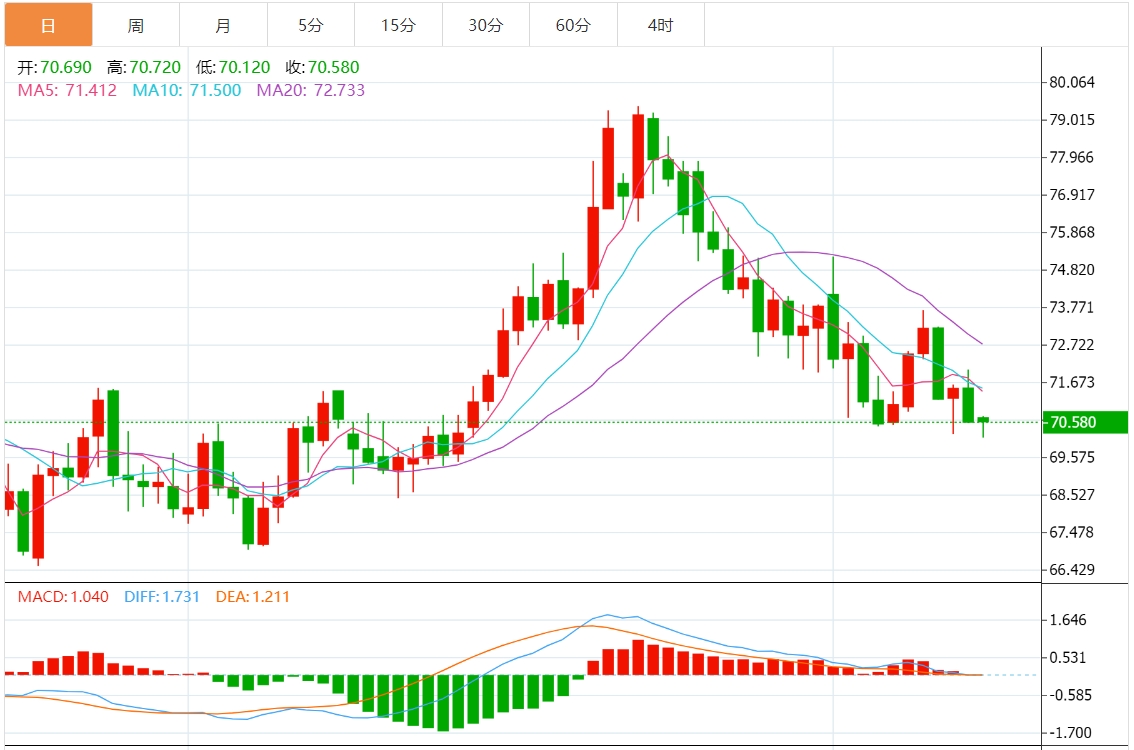This screenshot has height=750, width=1134.
Task: Click the 66.429 price axis label
Action: pos(1072,570)
